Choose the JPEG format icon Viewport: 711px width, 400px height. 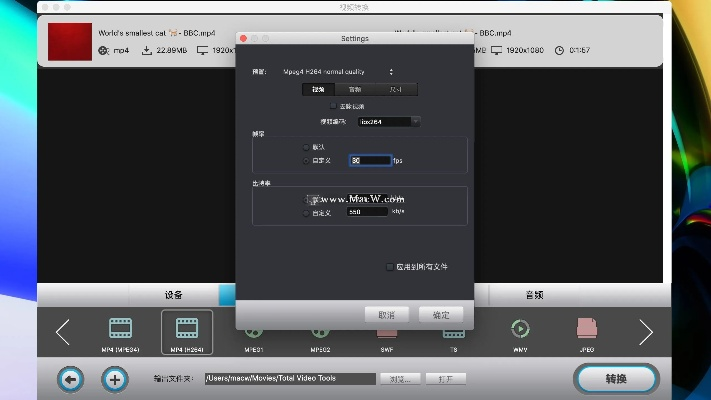click(586, 331)
